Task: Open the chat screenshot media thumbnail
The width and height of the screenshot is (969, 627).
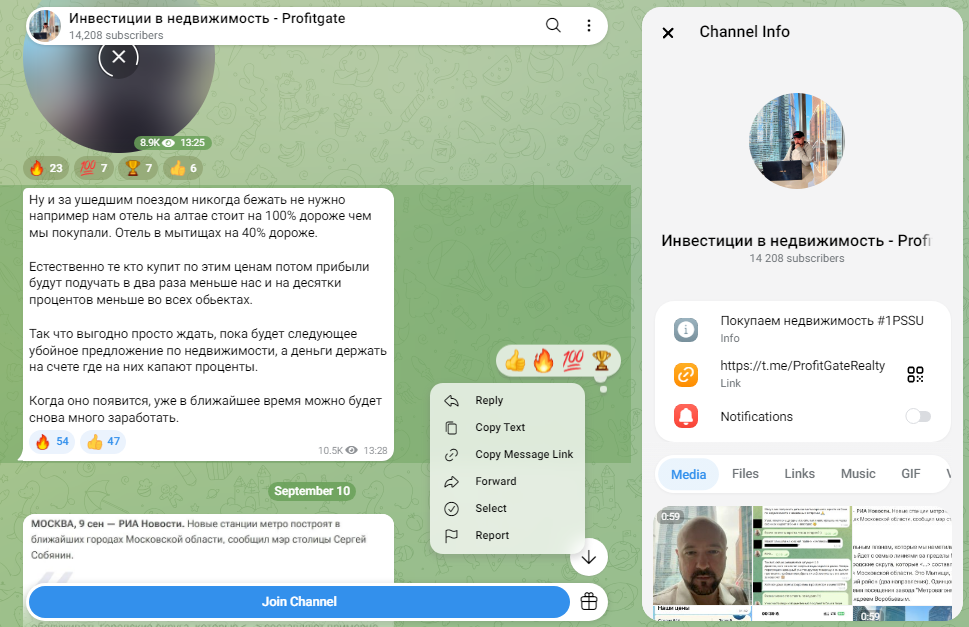Action: pos(802,555)
